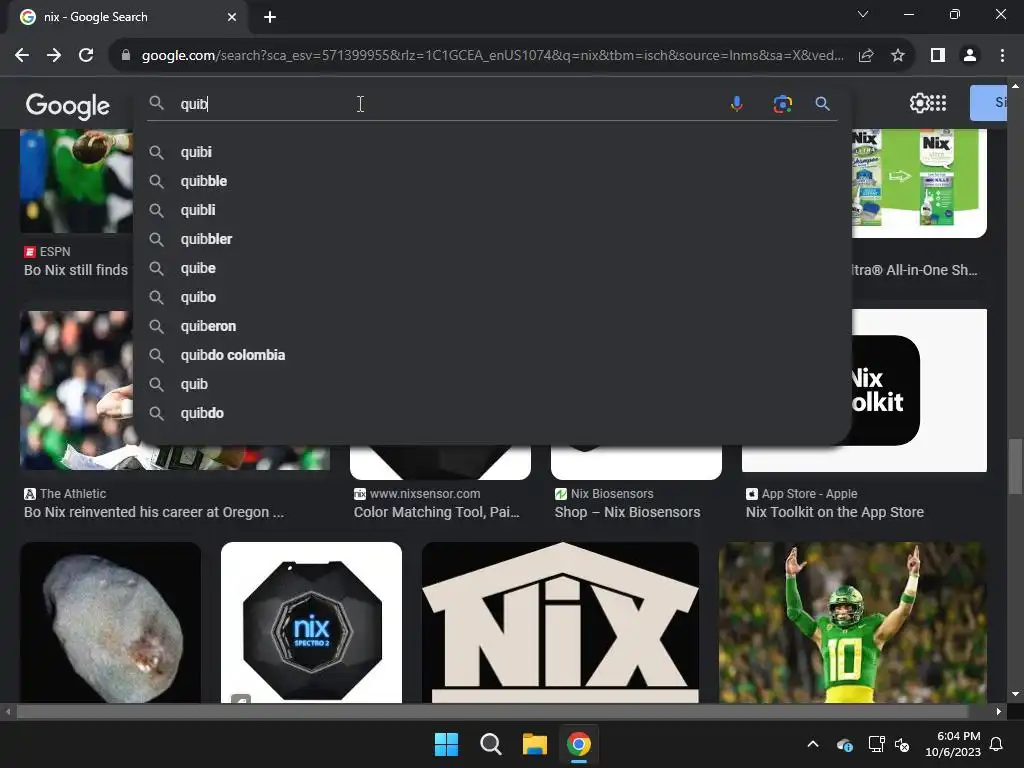Go to Google home via logo

coord(67,105)
